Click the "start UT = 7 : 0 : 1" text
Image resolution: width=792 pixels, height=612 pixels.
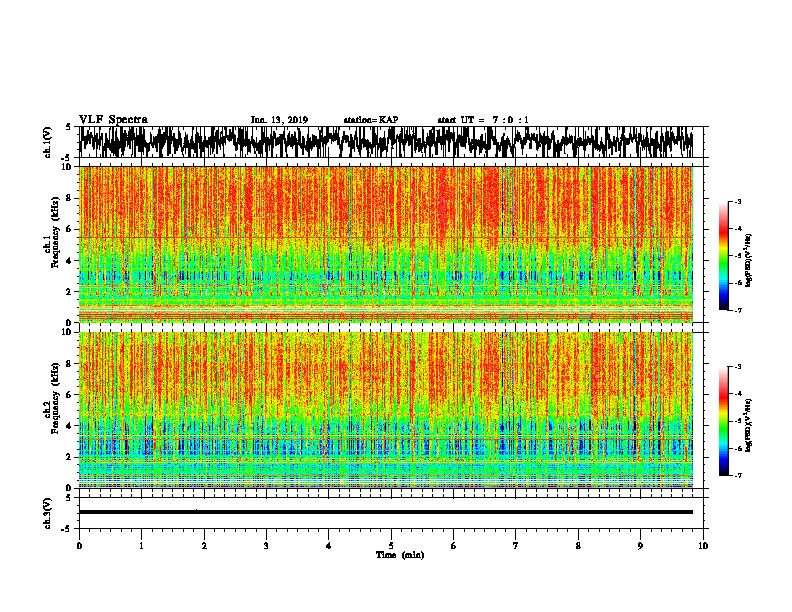483,120
